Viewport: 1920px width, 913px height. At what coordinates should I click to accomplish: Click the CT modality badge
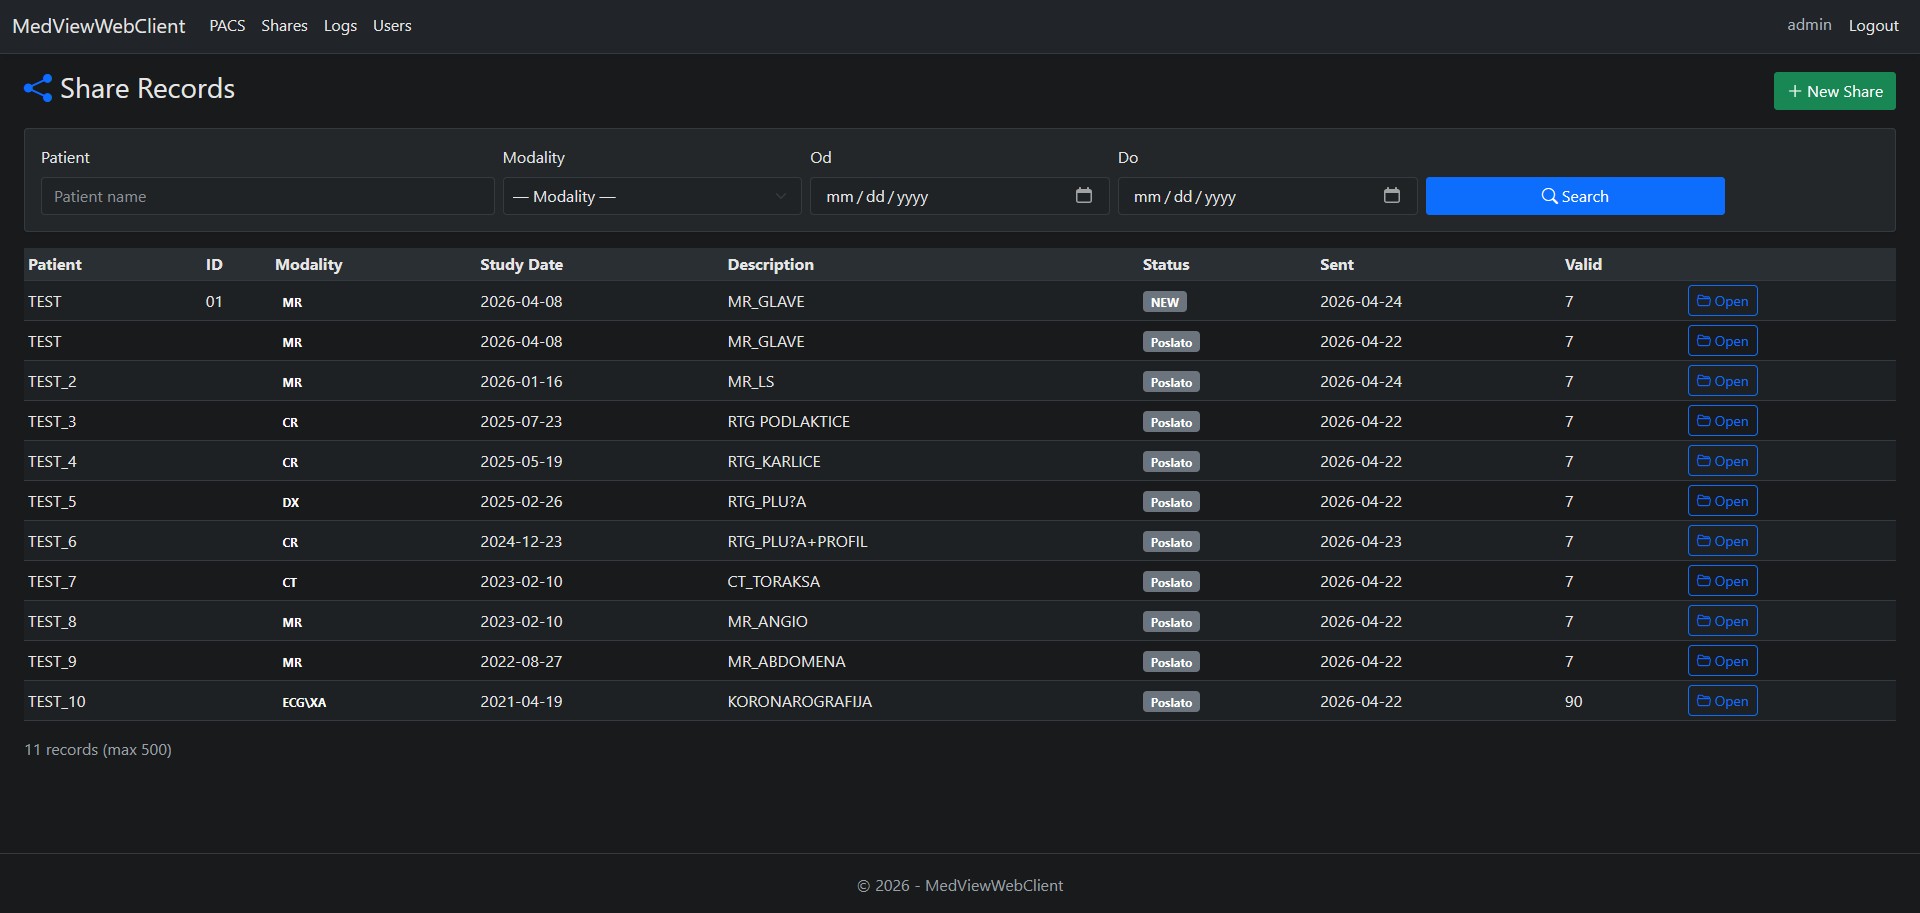(x=290, y=582)
